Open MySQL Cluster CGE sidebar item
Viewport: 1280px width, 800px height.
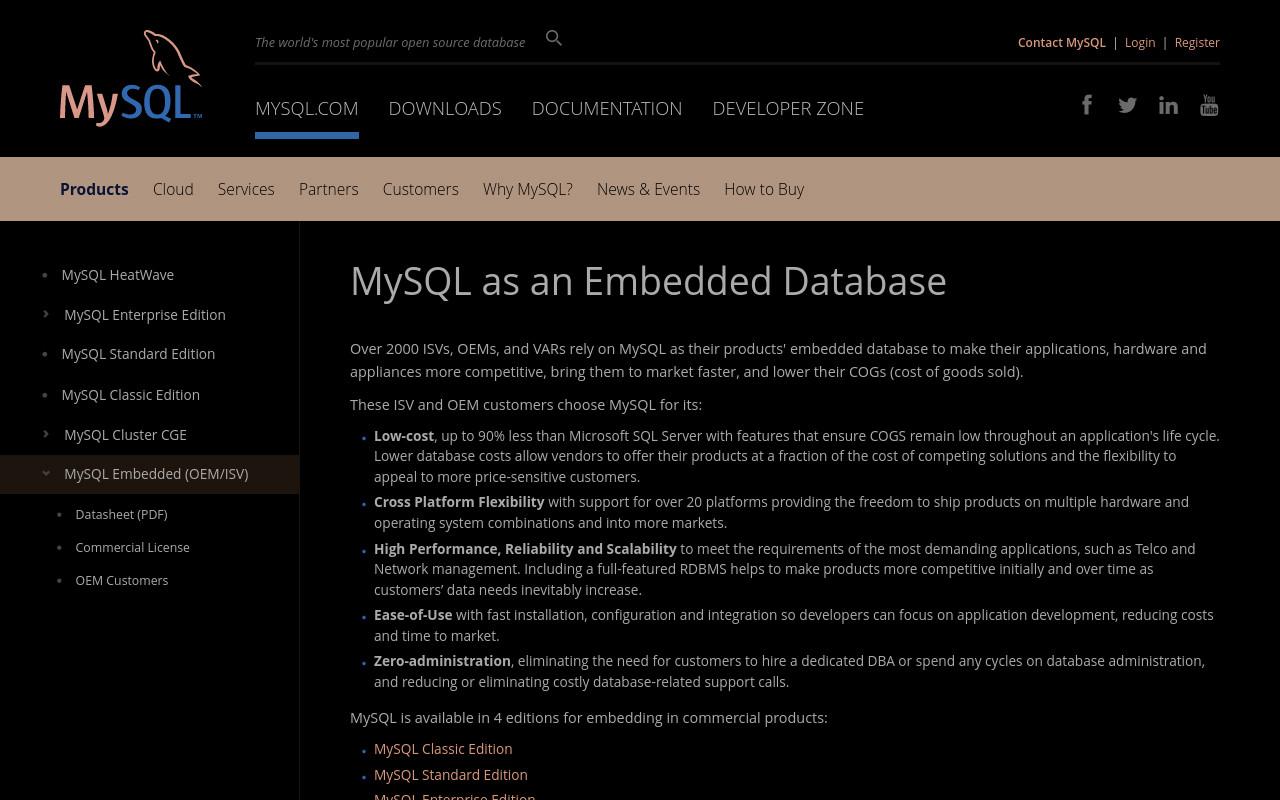[125, 434]
